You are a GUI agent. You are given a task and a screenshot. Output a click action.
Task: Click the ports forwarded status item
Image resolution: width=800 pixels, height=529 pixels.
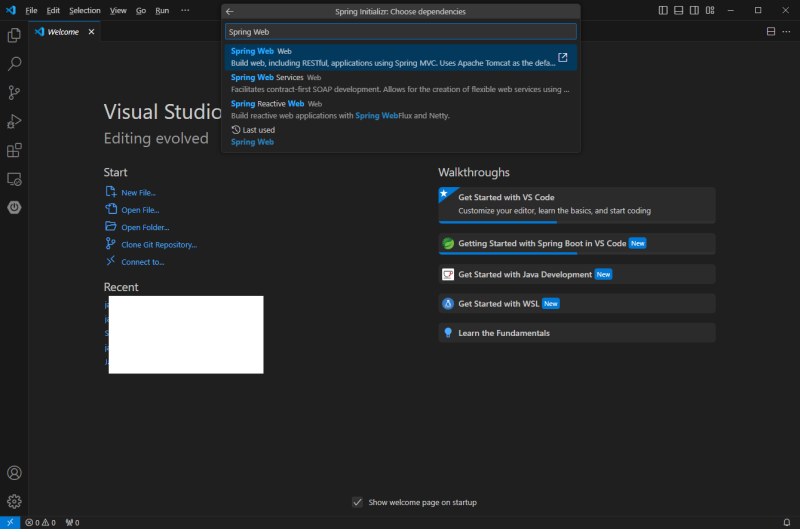coord(72,522)
